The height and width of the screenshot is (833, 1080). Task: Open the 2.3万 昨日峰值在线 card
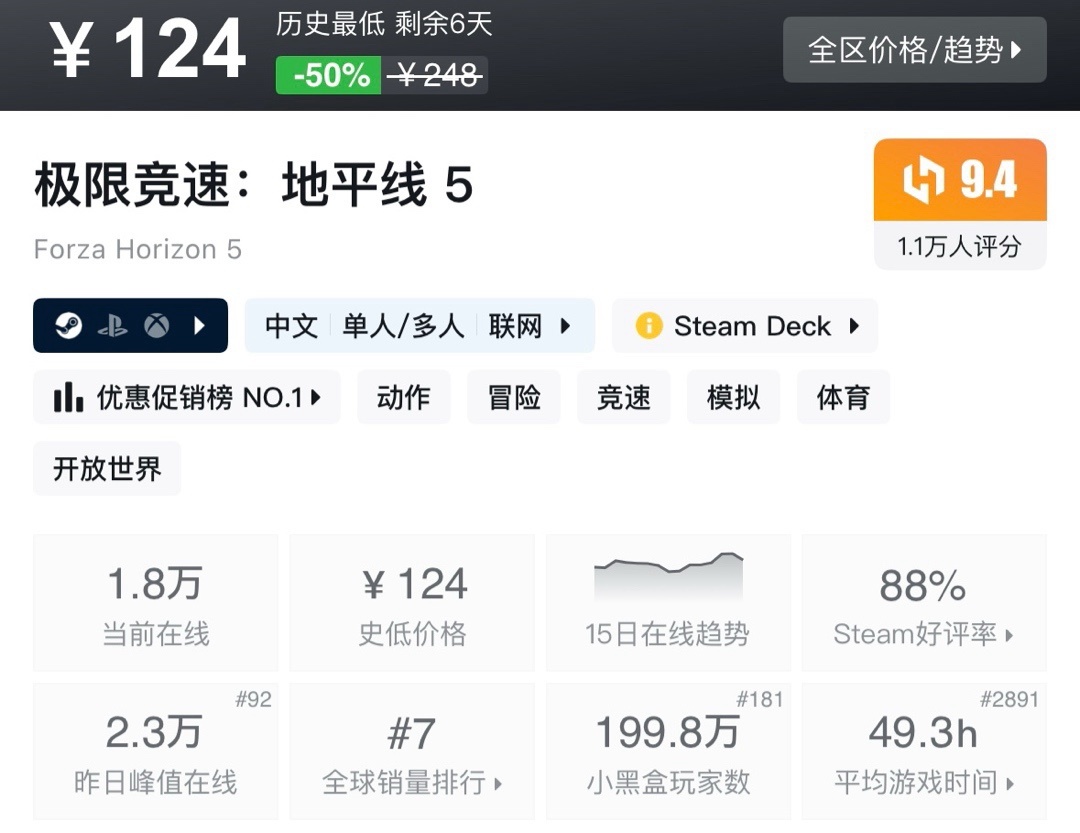point(156,751)
